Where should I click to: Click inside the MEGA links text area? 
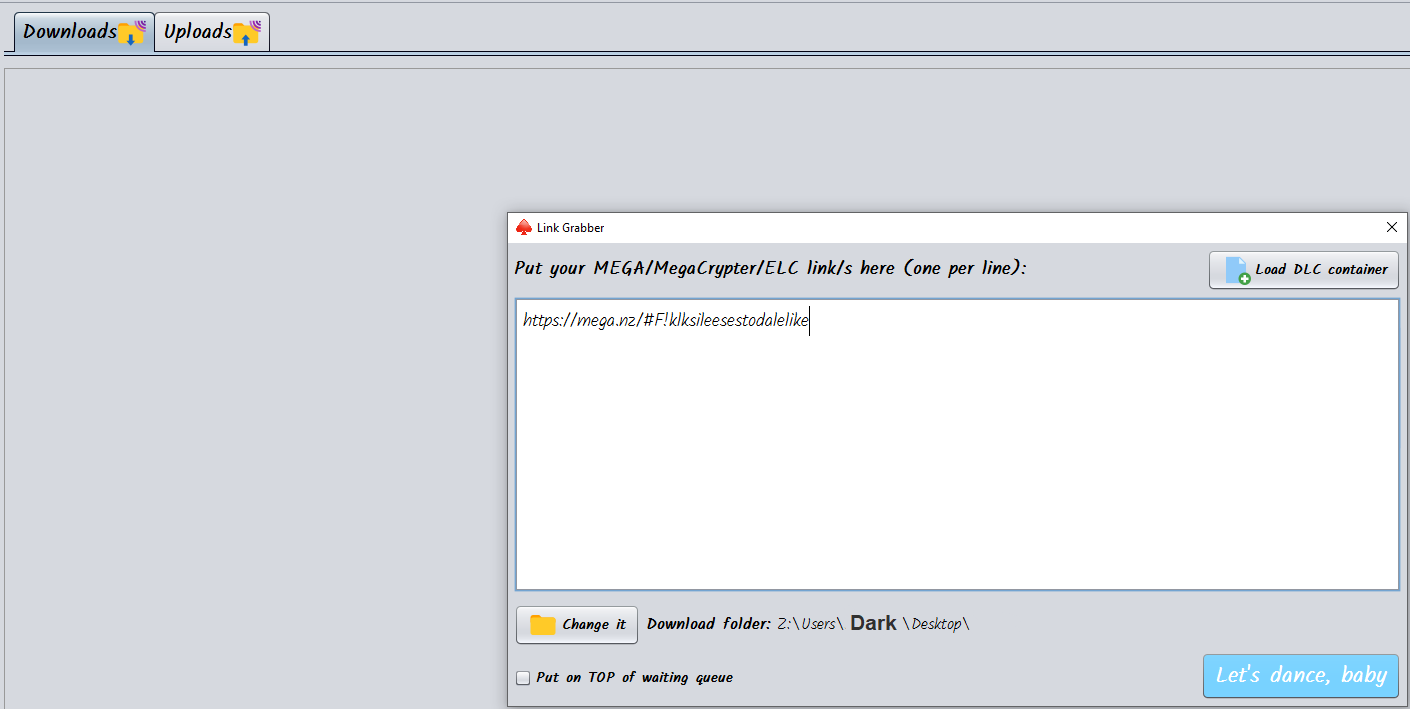[957, 445]
